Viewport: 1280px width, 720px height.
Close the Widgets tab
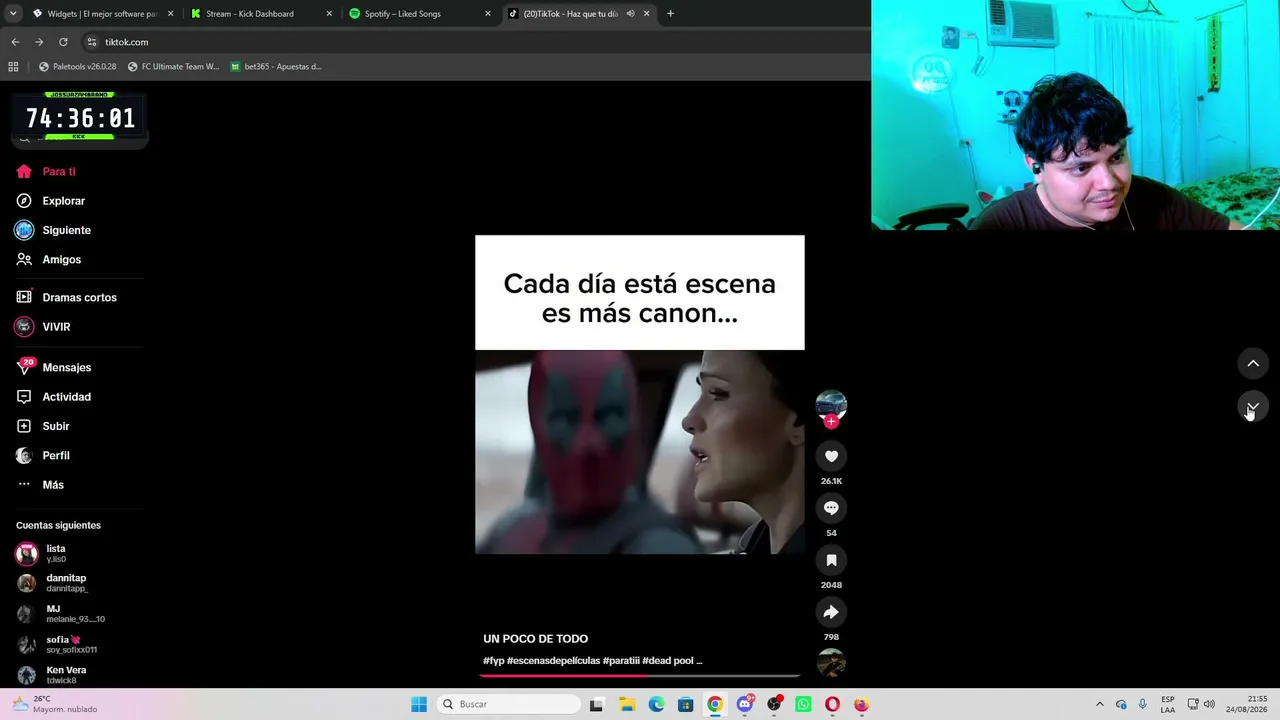pyautogui.click(x=170, y=14)
